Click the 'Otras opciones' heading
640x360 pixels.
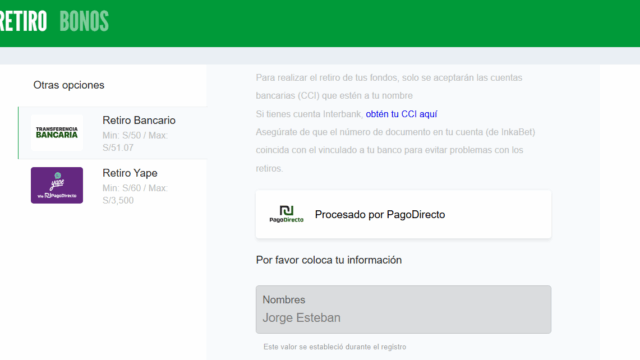(x=69, y=85)
